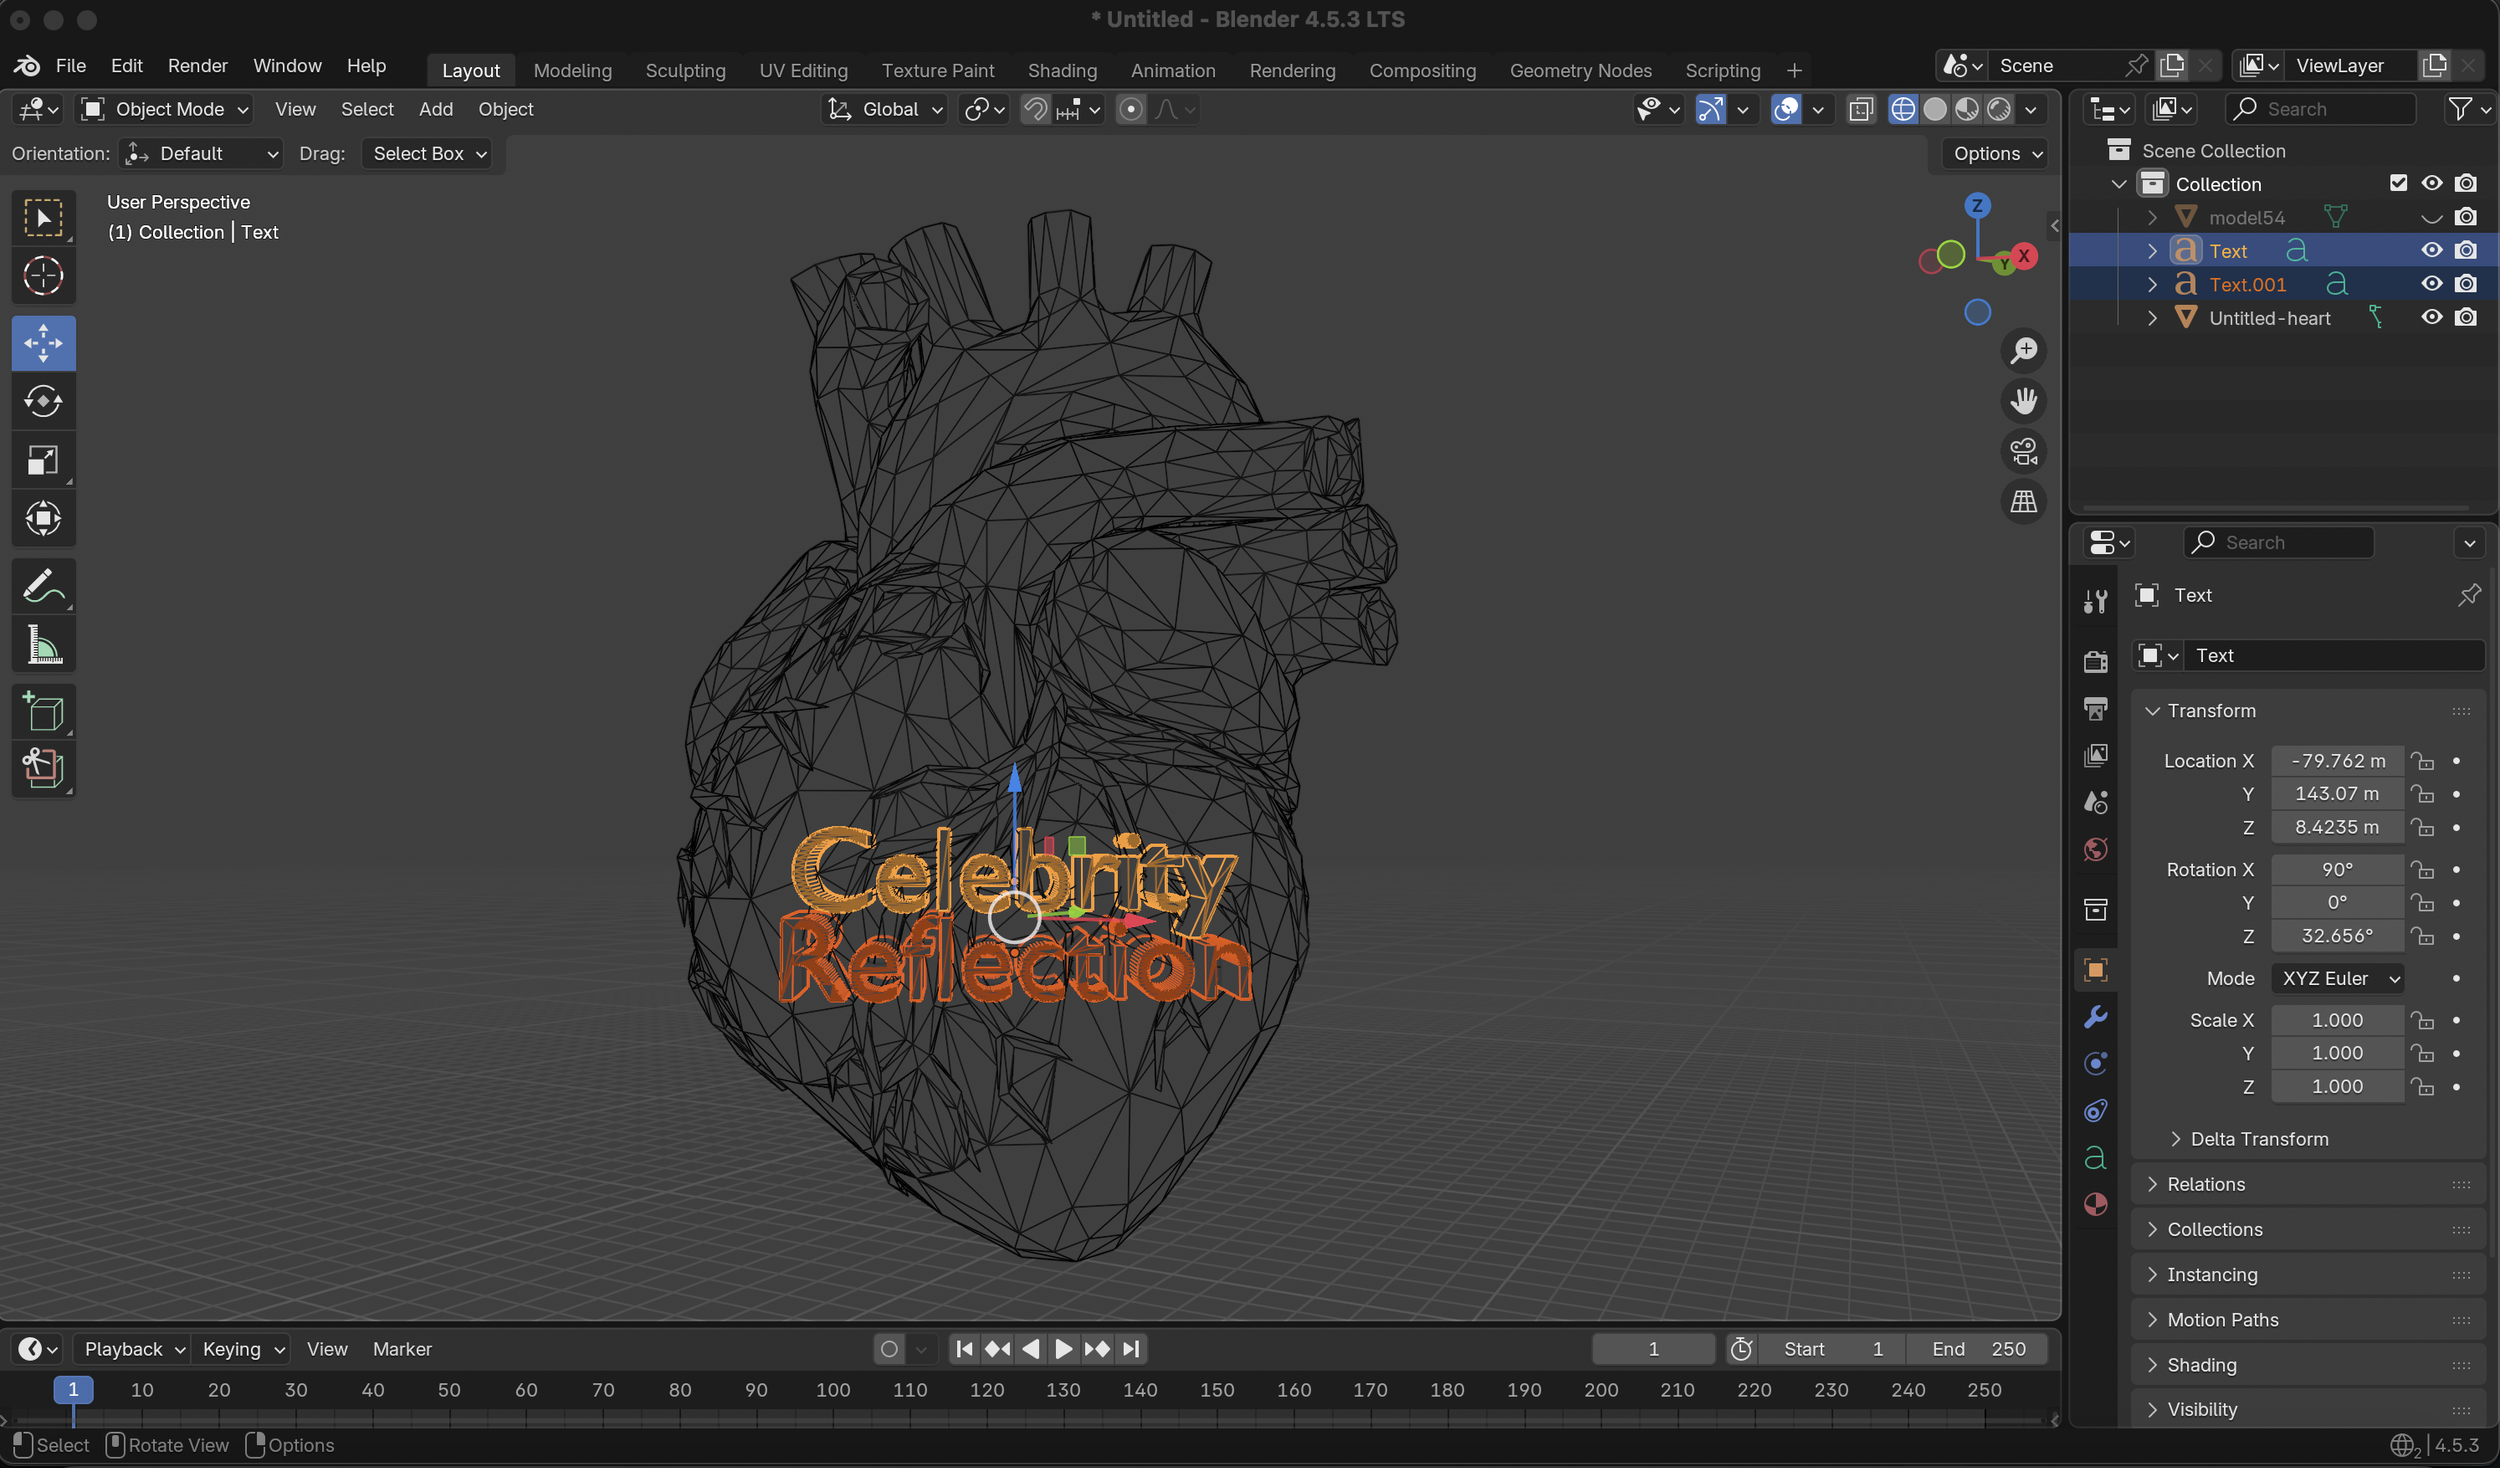Toggle viewport visibility of Untitled-heart

(x=2431, y=318)
